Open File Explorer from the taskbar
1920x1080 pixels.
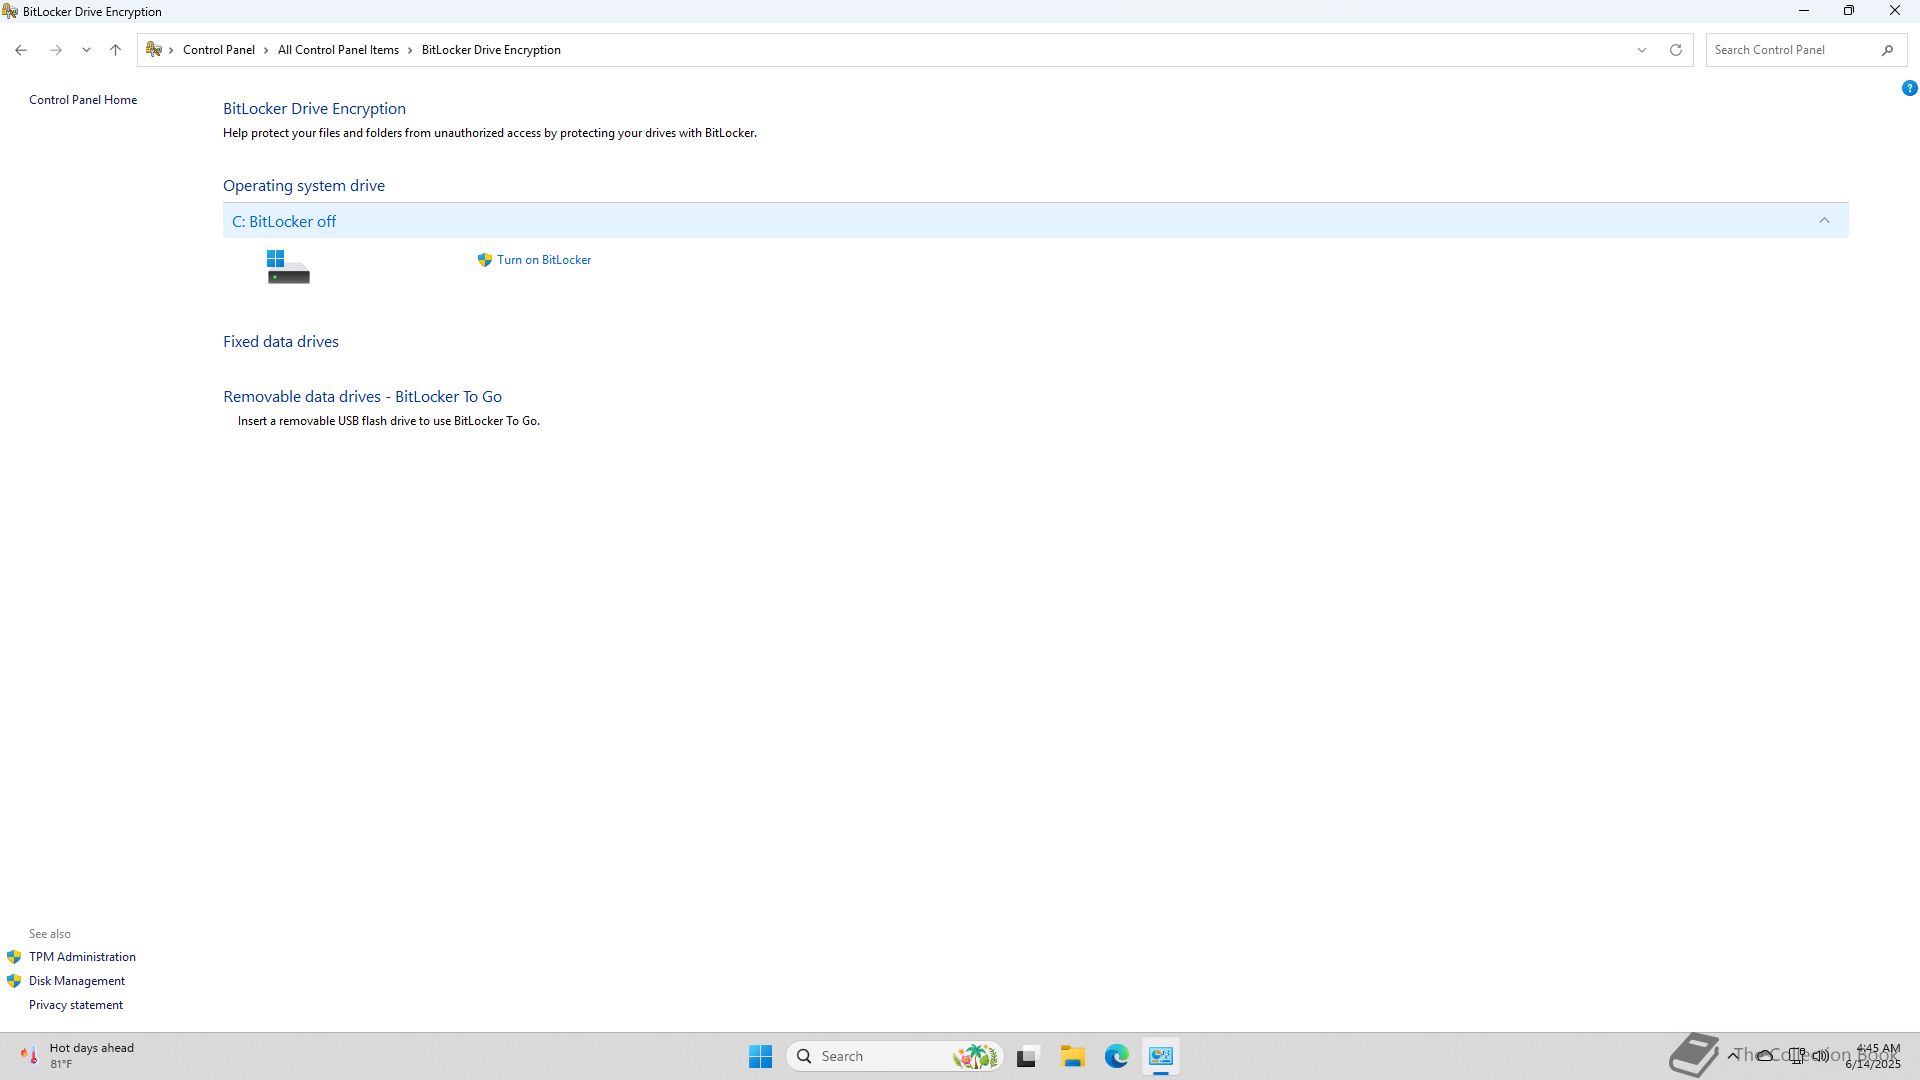pyautogui.click(x=1072, y=1056)
